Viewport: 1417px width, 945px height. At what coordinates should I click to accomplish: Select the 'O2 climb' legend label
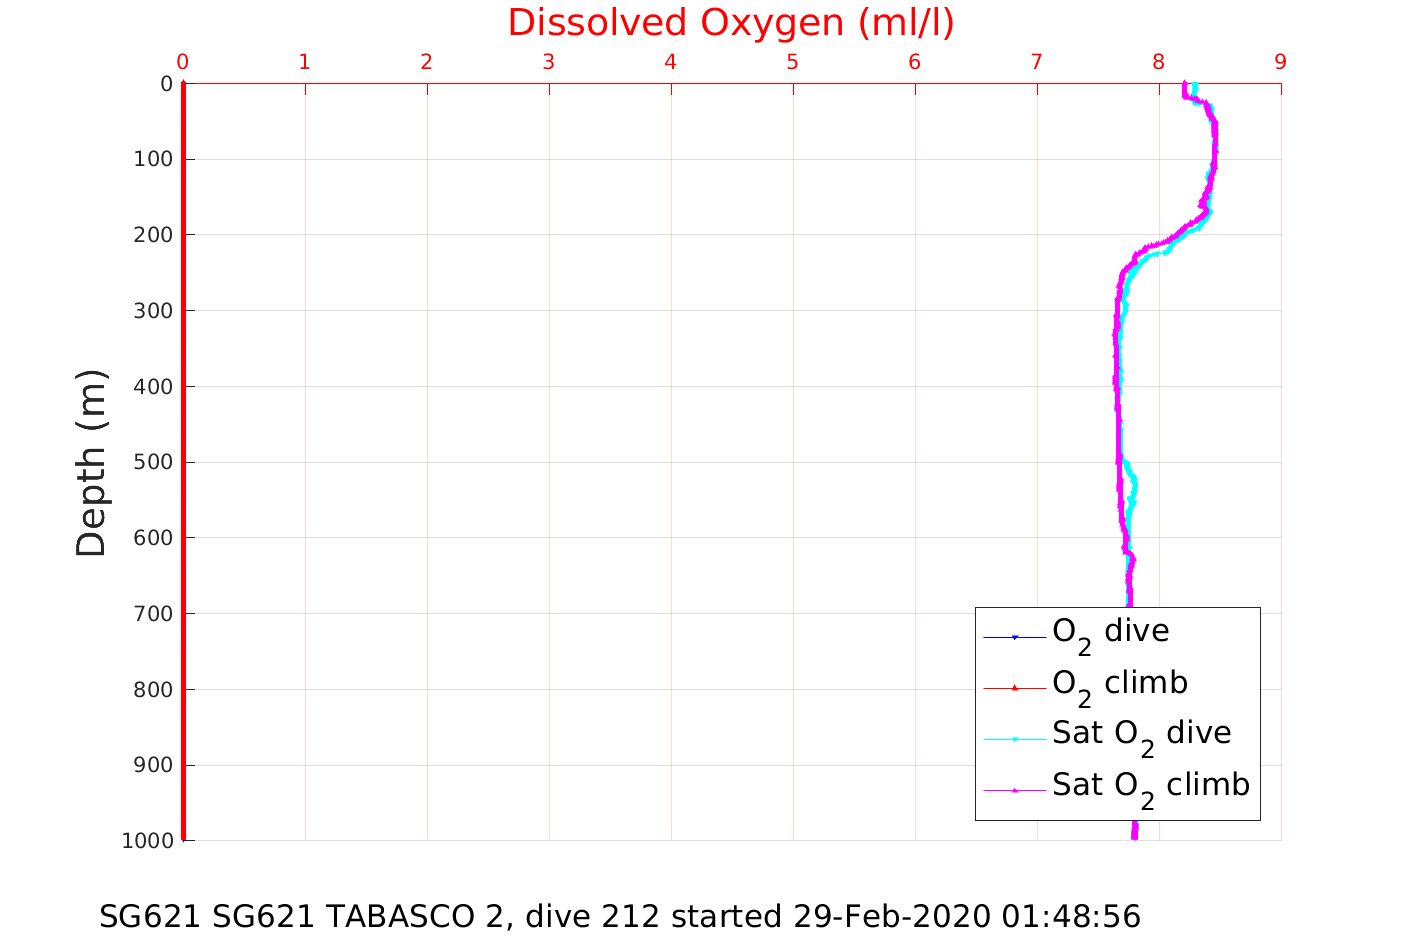[x=1119, y=684]
